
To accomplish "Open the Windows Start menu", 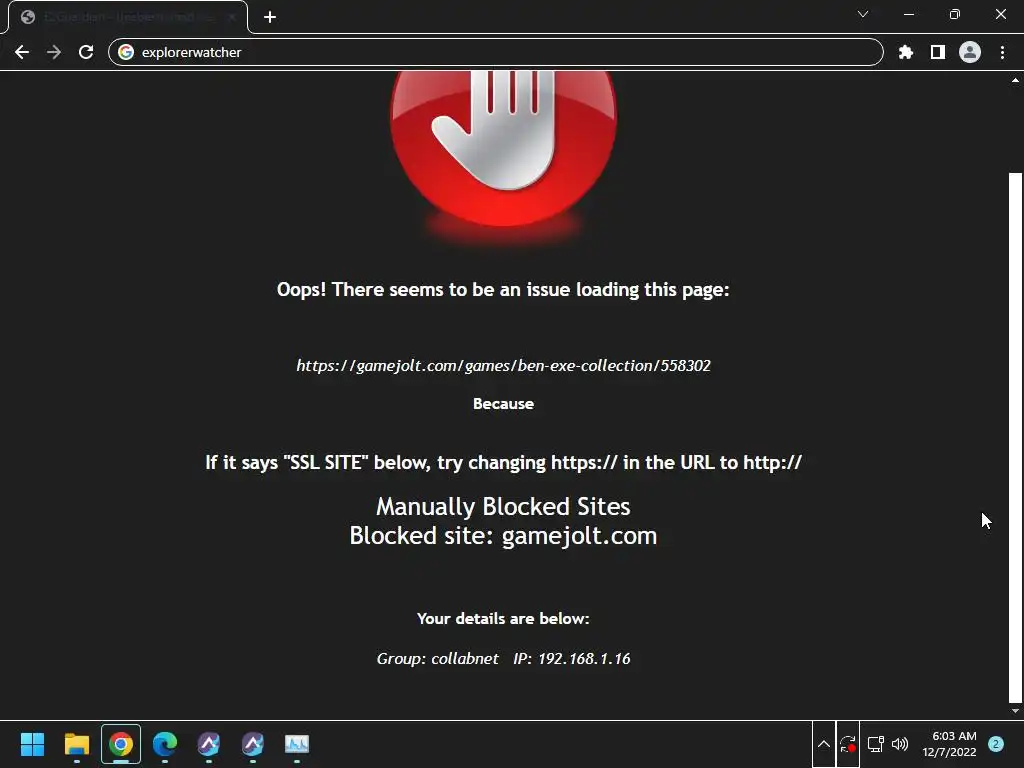I will tap(32, 744).
